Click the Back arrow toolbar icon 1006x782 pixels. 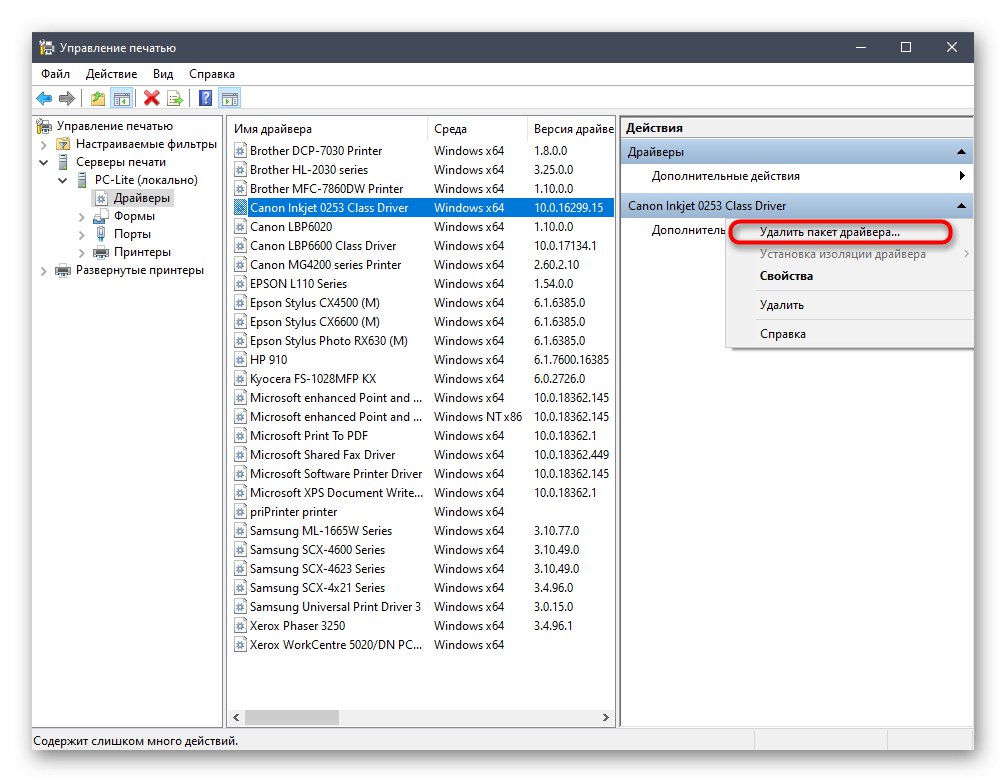click(x=44, y=98)
